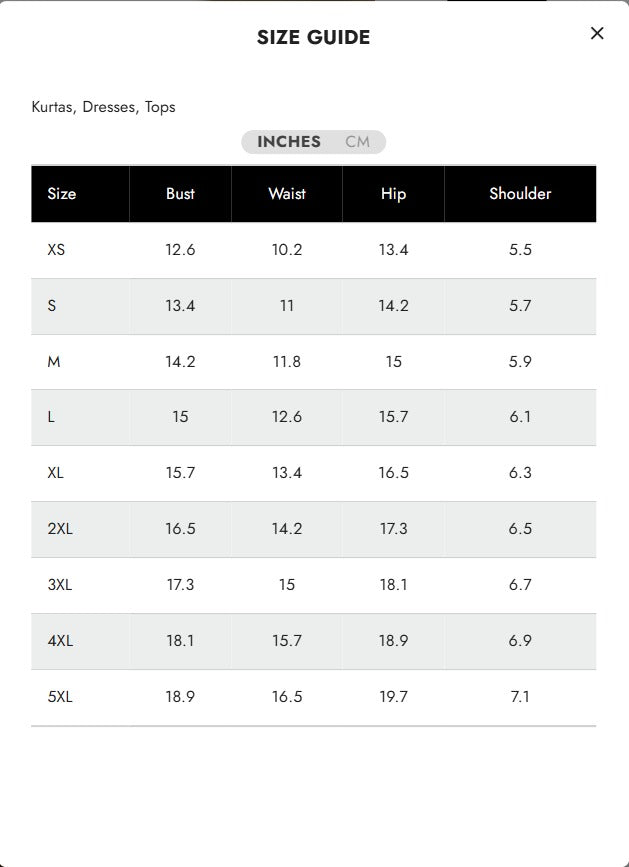Viewport: 629px width, 867px height.
Task: Select the INCHES unit option
Action: click(x=289, y=142)
